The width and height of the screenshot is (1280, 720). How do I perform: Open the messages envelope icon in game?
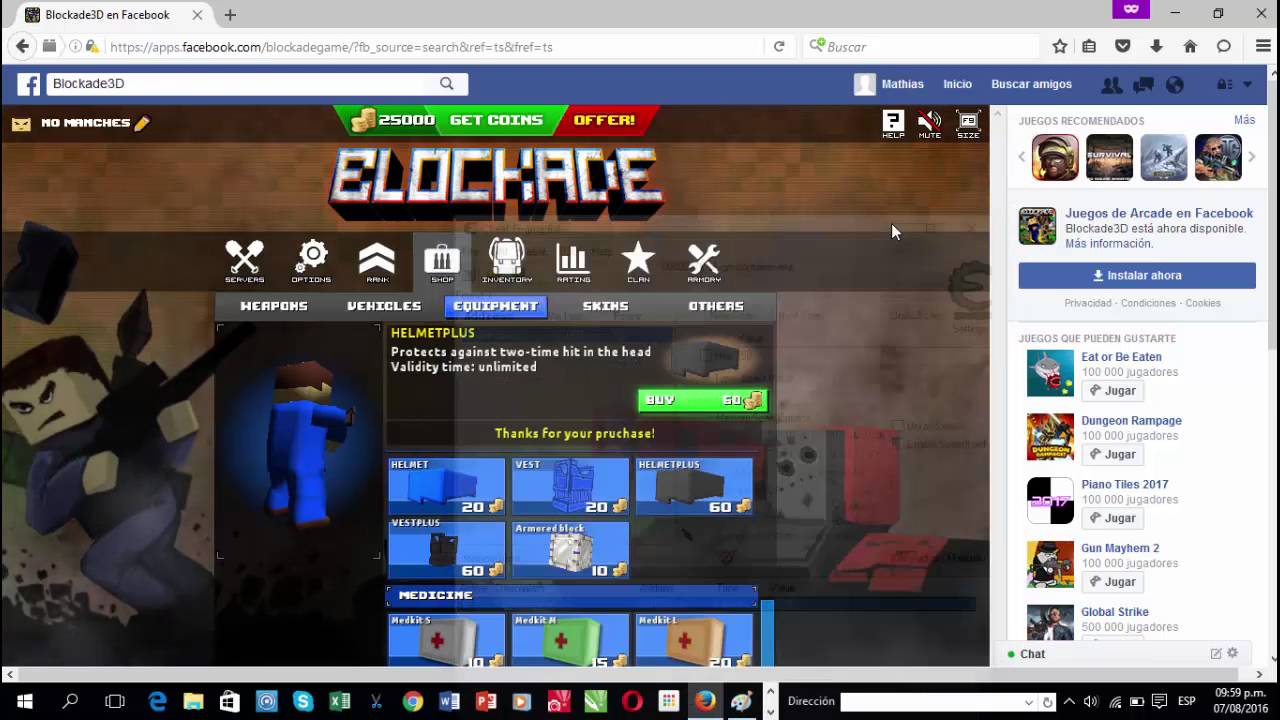[x=21, y=124]
